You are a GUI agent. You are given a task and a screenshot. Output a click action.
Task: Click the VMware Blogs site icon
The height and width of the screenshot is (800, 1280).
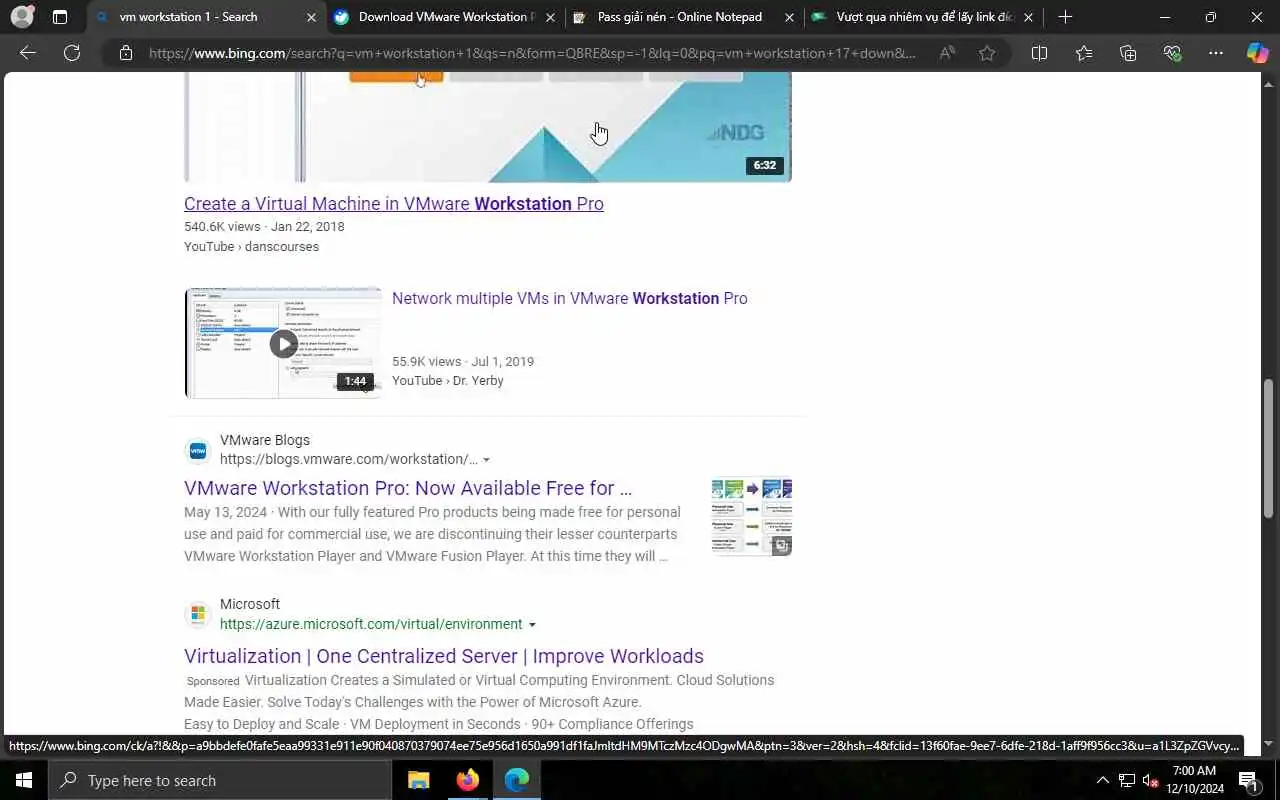point(198,450)
